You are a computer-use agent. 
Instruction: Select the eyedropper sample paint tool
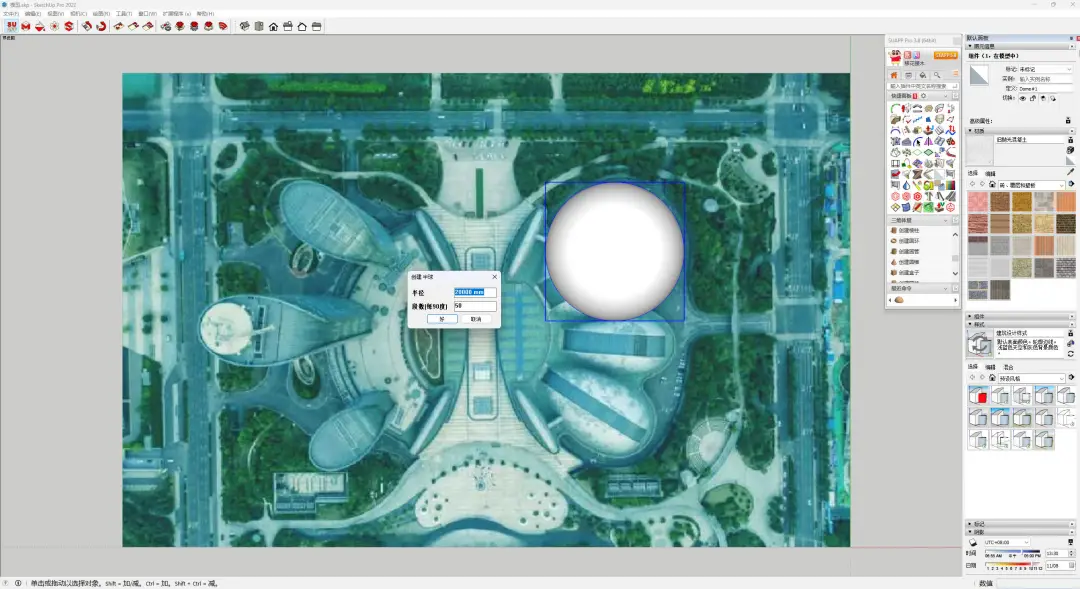click(x=1070, y=172)
